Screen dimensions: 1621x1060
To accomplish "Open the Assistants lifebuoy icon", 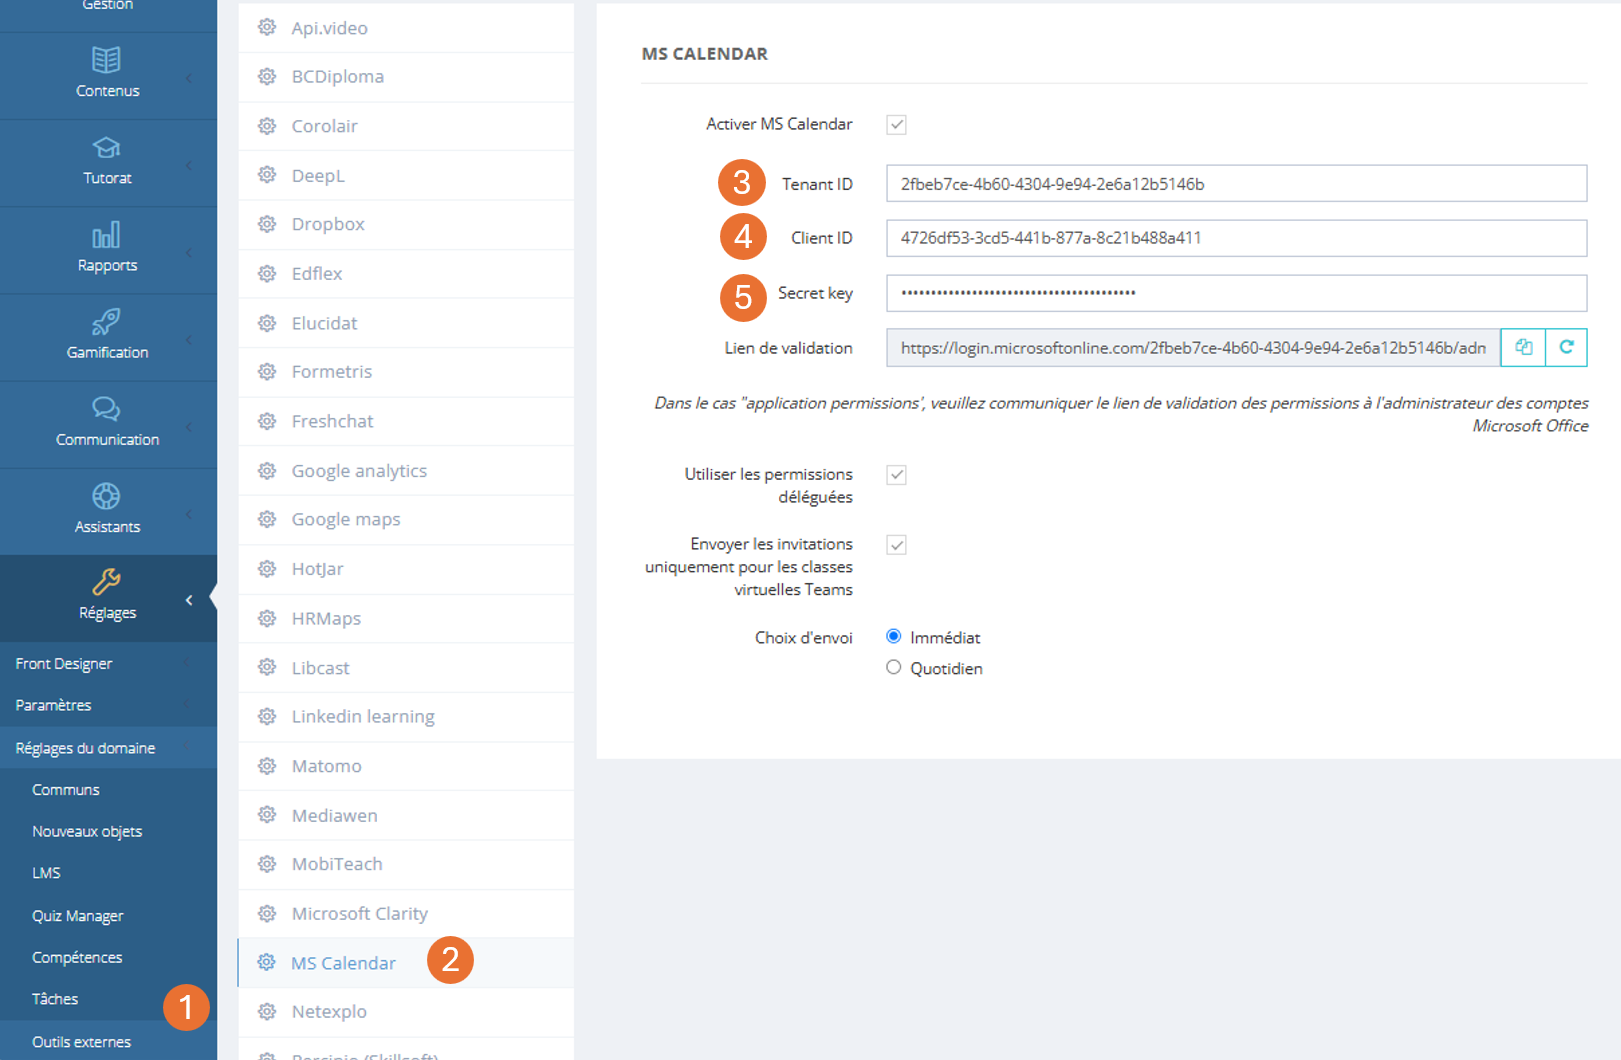I will 106,496.
